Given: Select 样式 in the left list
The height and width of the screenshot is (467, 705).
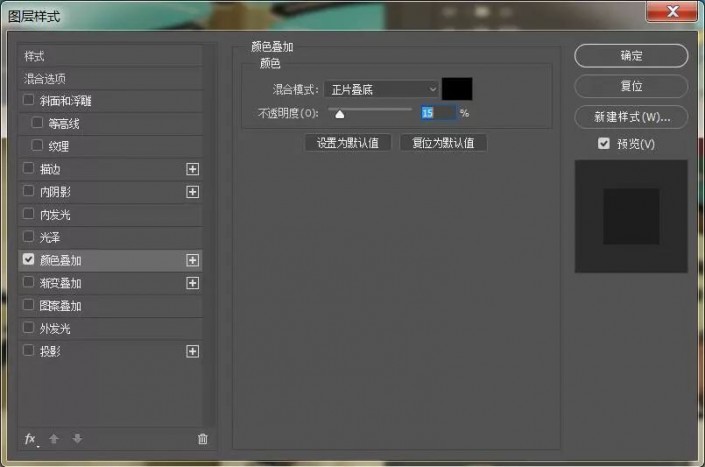Looking at the screenshot, I should 110,56.
